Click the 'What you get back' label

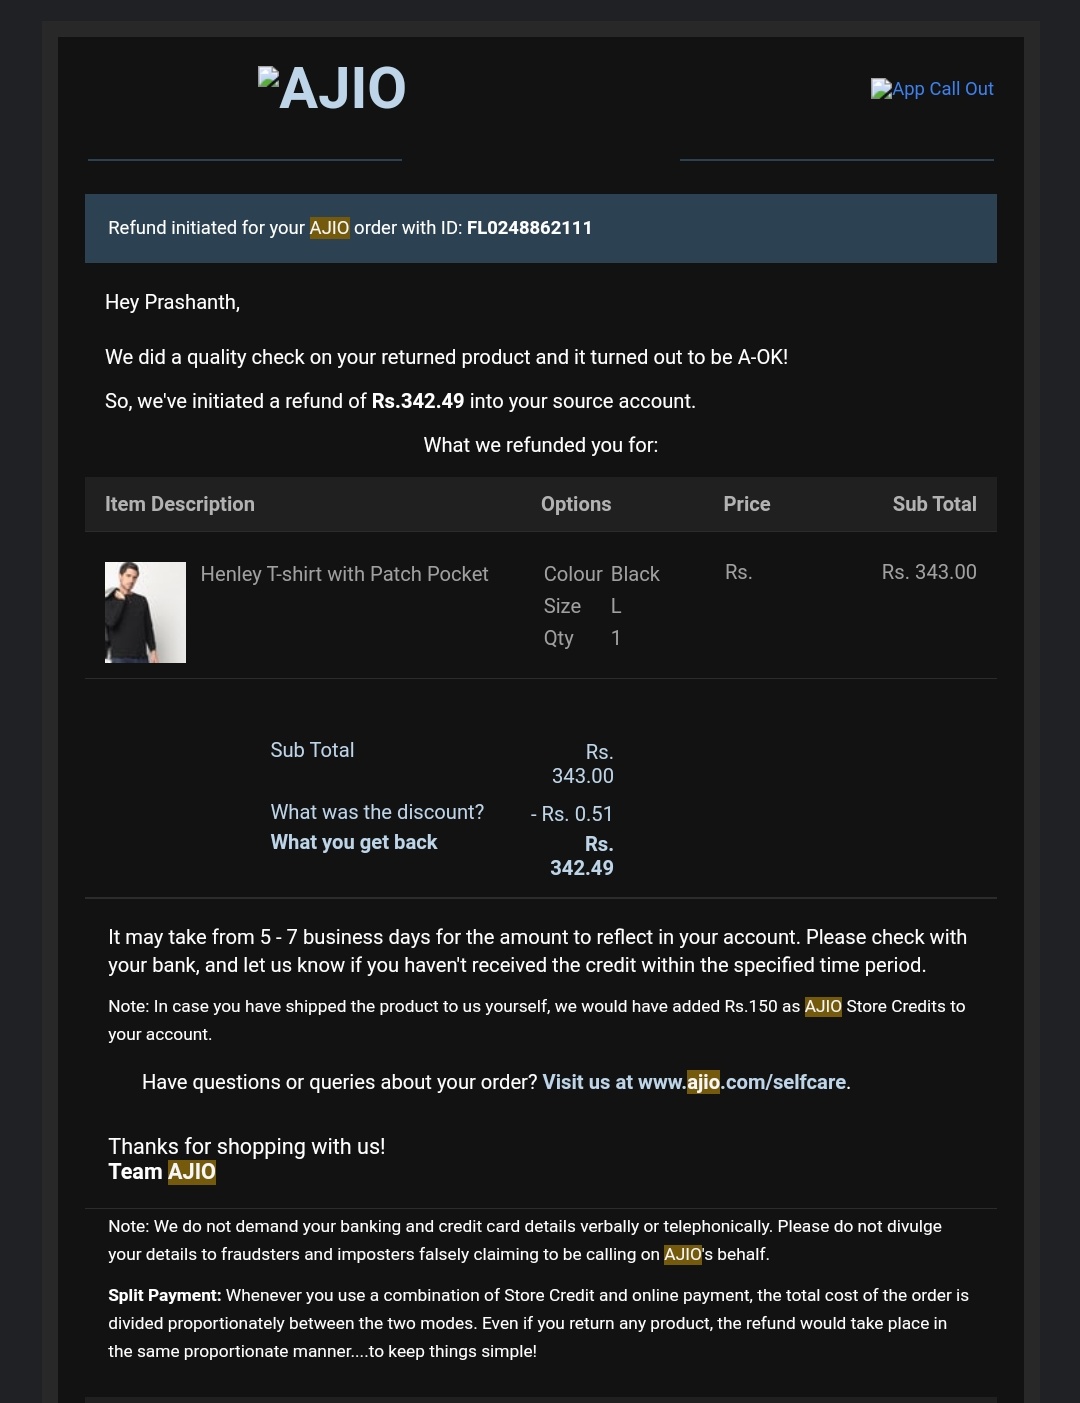354,842
